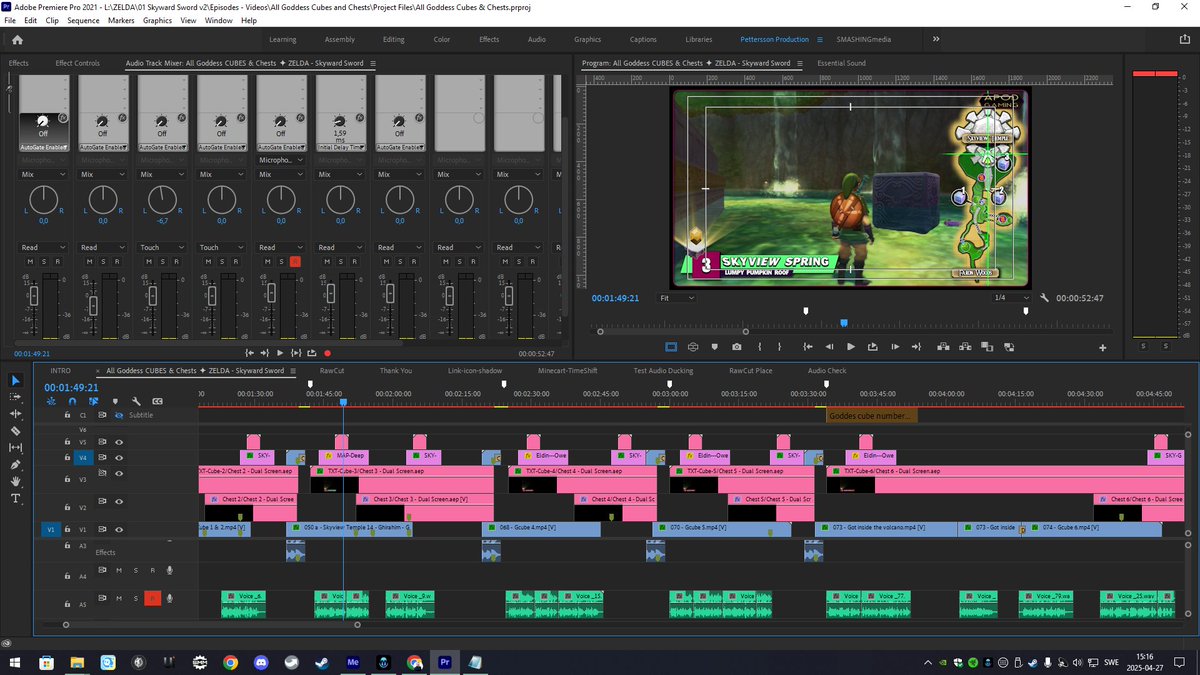Open timeline wrench display settings
The height and width of the screenshot is (675, 1200).
(136, 401)
